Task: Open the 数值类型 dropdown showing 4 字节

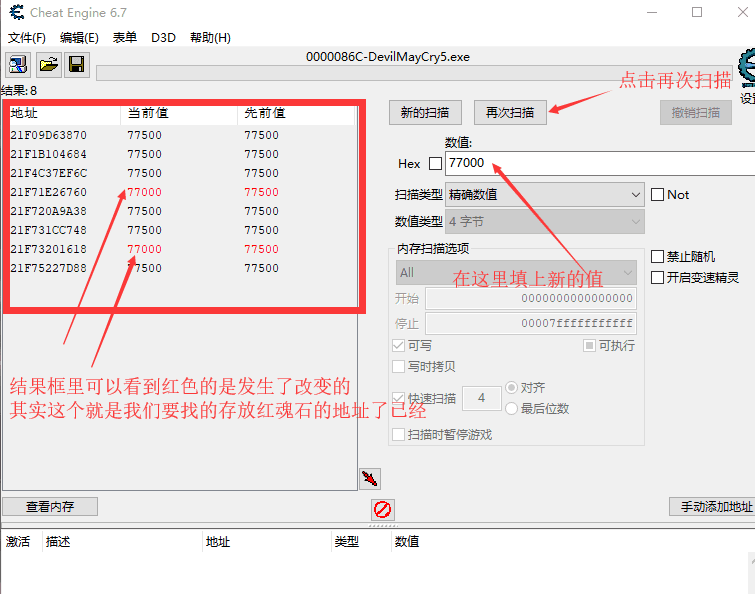Action: 545,221
